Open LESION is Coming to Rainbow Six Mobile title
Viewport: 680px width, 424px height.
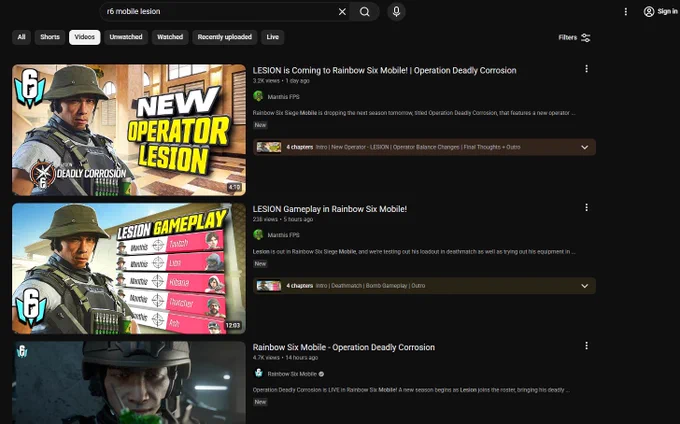pos(384,70)
